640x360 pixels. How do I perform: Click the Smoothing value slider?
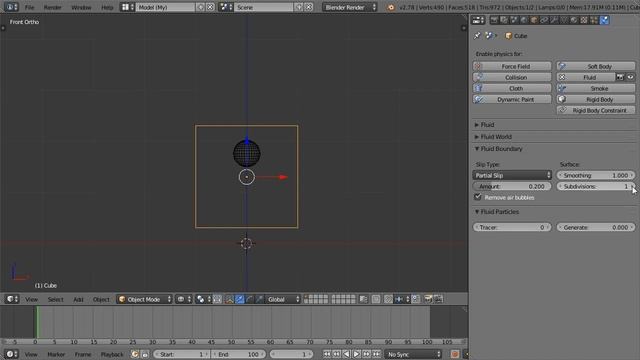coord(596,175)
